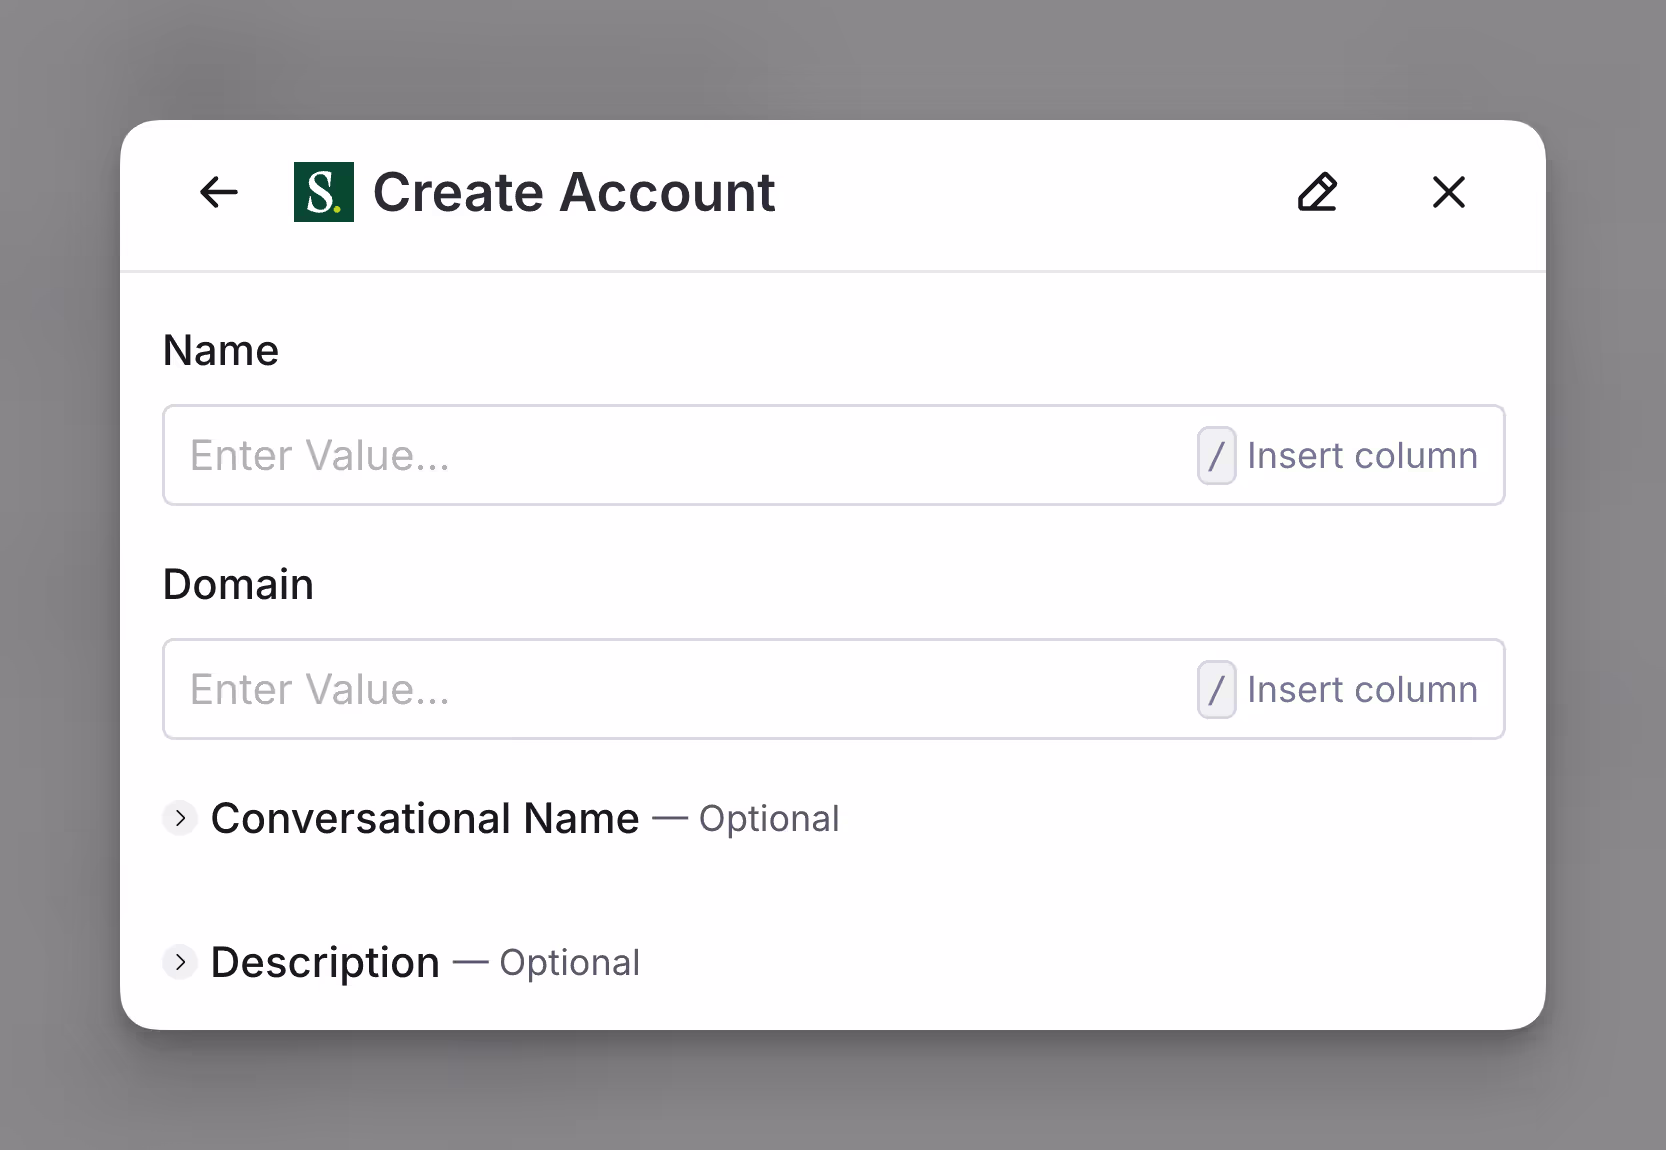Viewport: 1666px width, 1150px height.
Task: Click the Conversational Name label
Action: tap(425, 818)
